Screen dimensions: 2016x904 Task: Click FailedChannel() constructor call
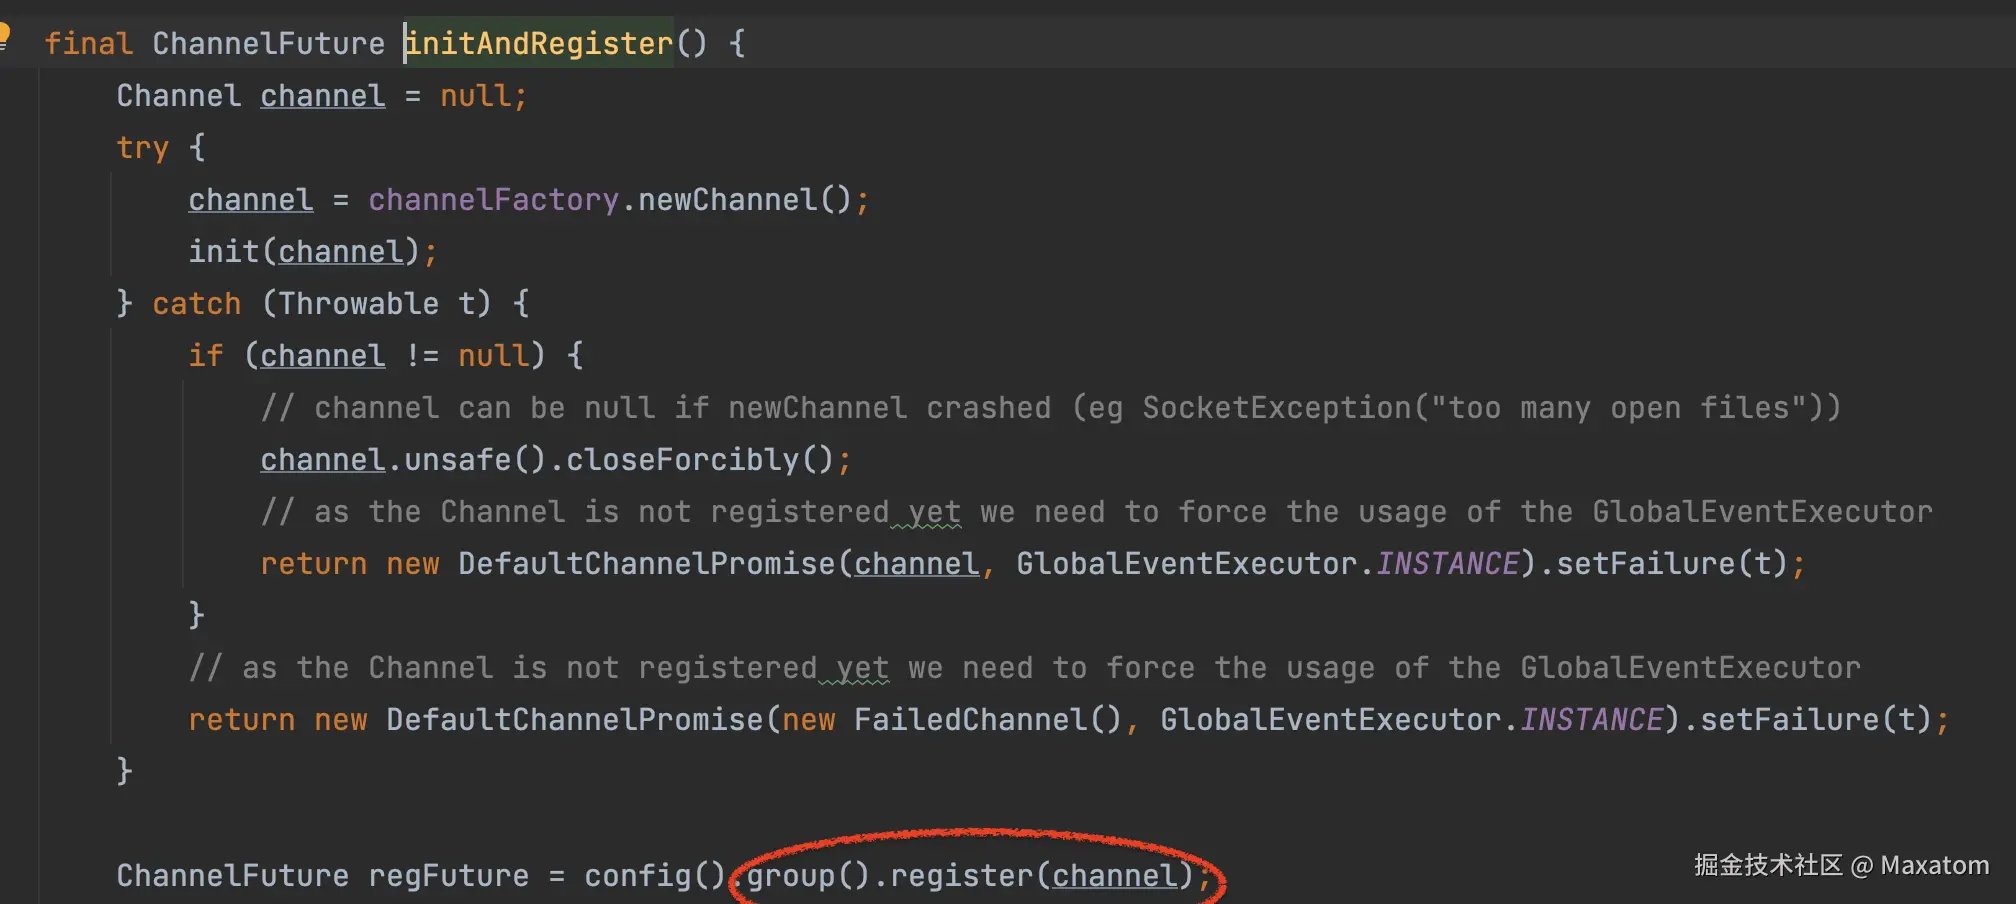988,720
